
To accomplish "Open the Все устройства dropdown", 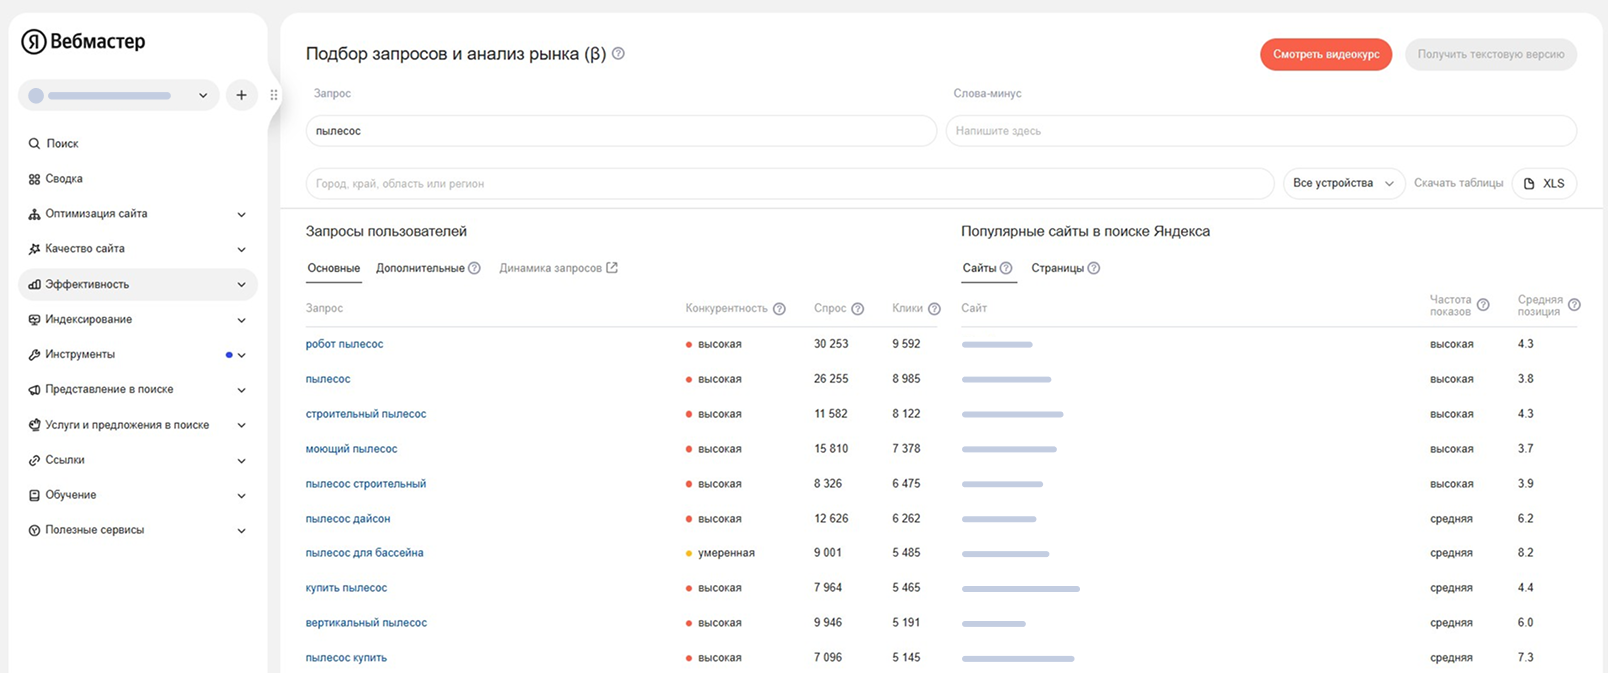I will 1344,184.
